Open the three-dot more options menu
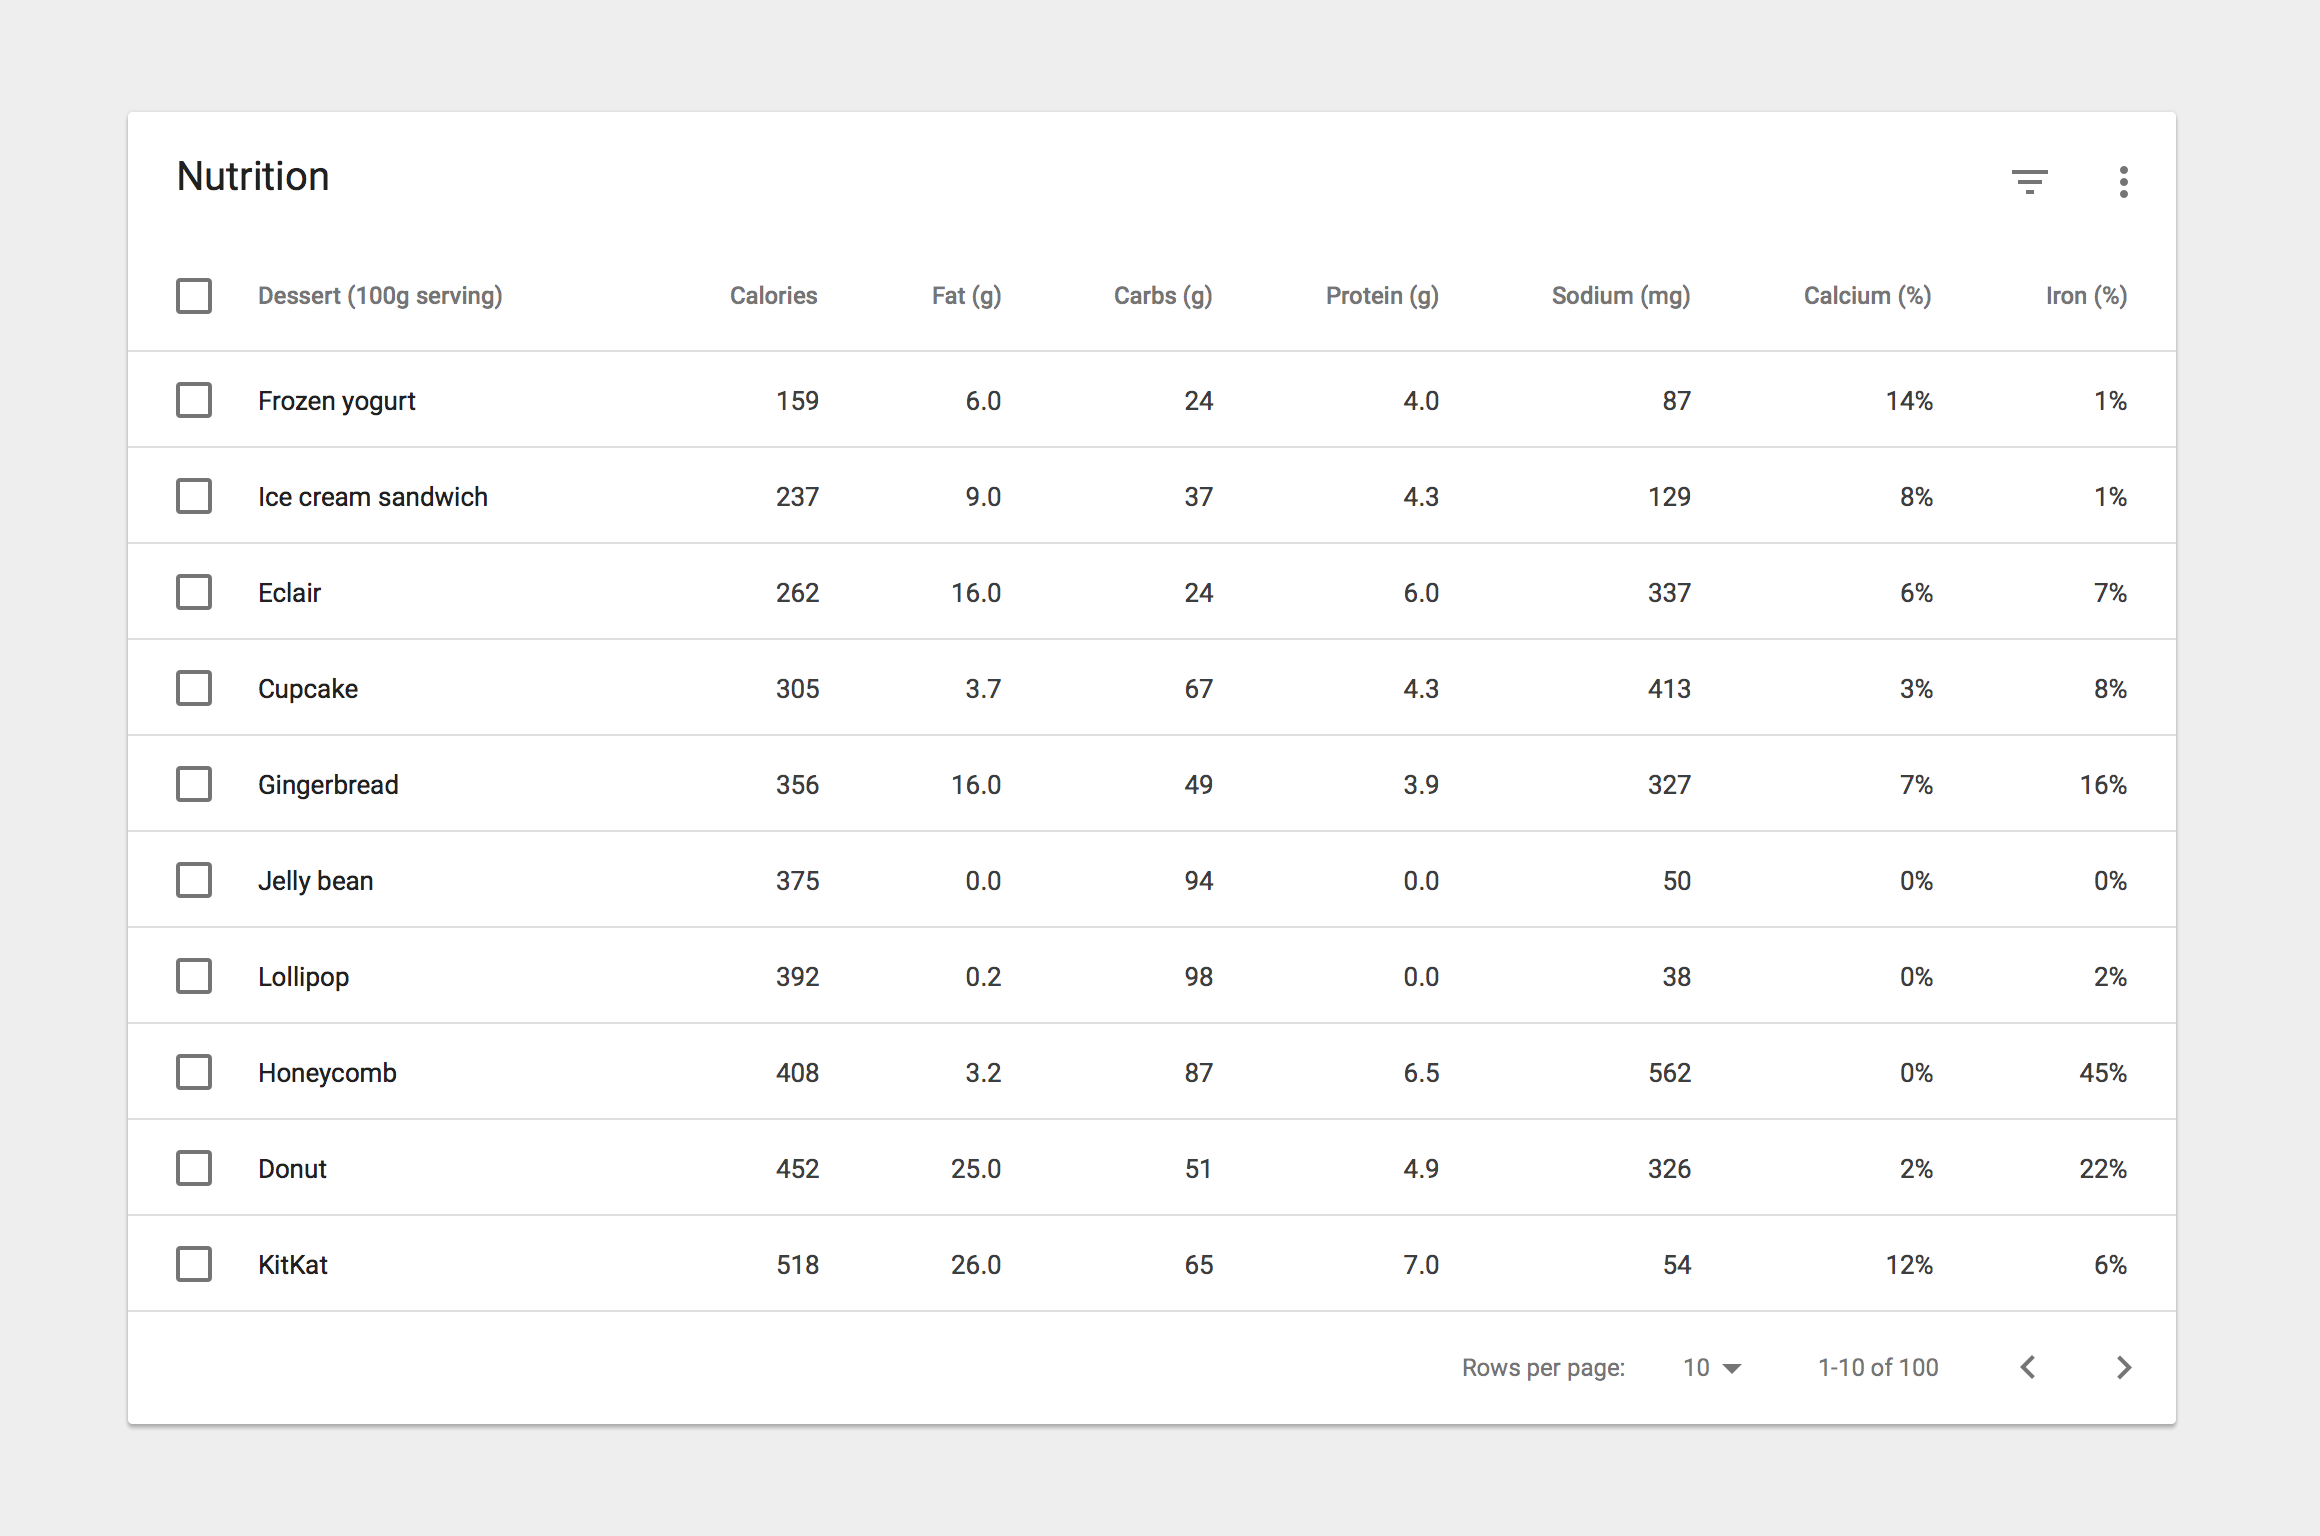This screenshot has height=1536, width=2320. [2123, 181]
